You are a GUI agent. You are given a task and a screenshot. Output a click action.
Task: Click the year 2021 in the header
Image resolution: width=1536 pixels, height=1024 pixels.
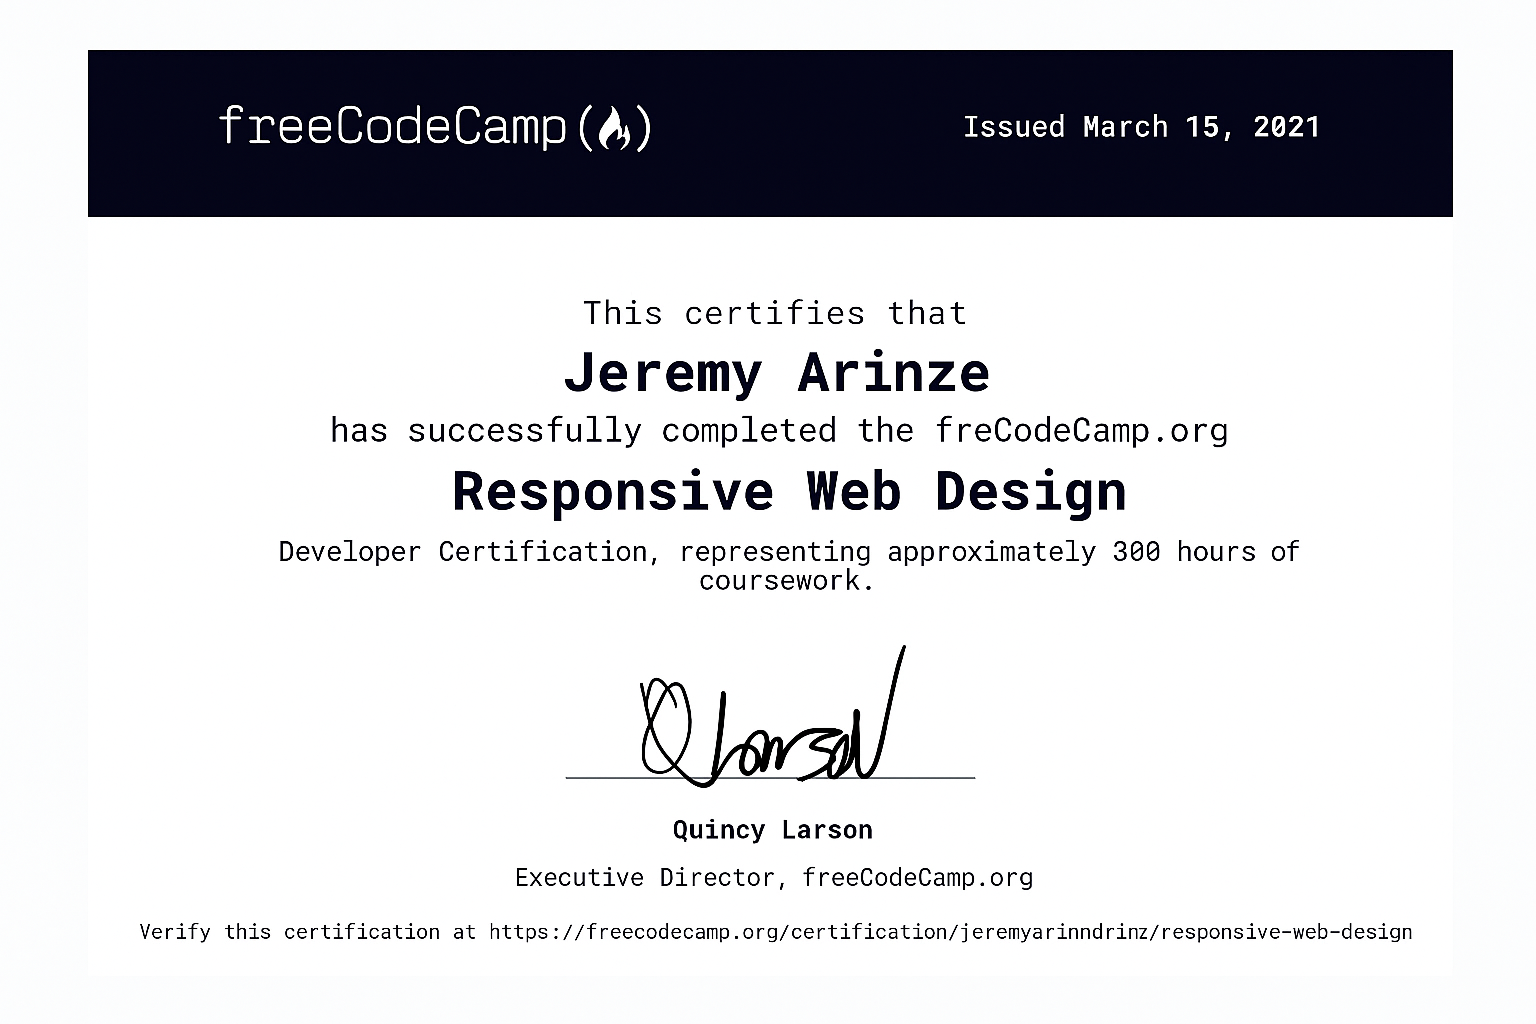(1286, 127)
